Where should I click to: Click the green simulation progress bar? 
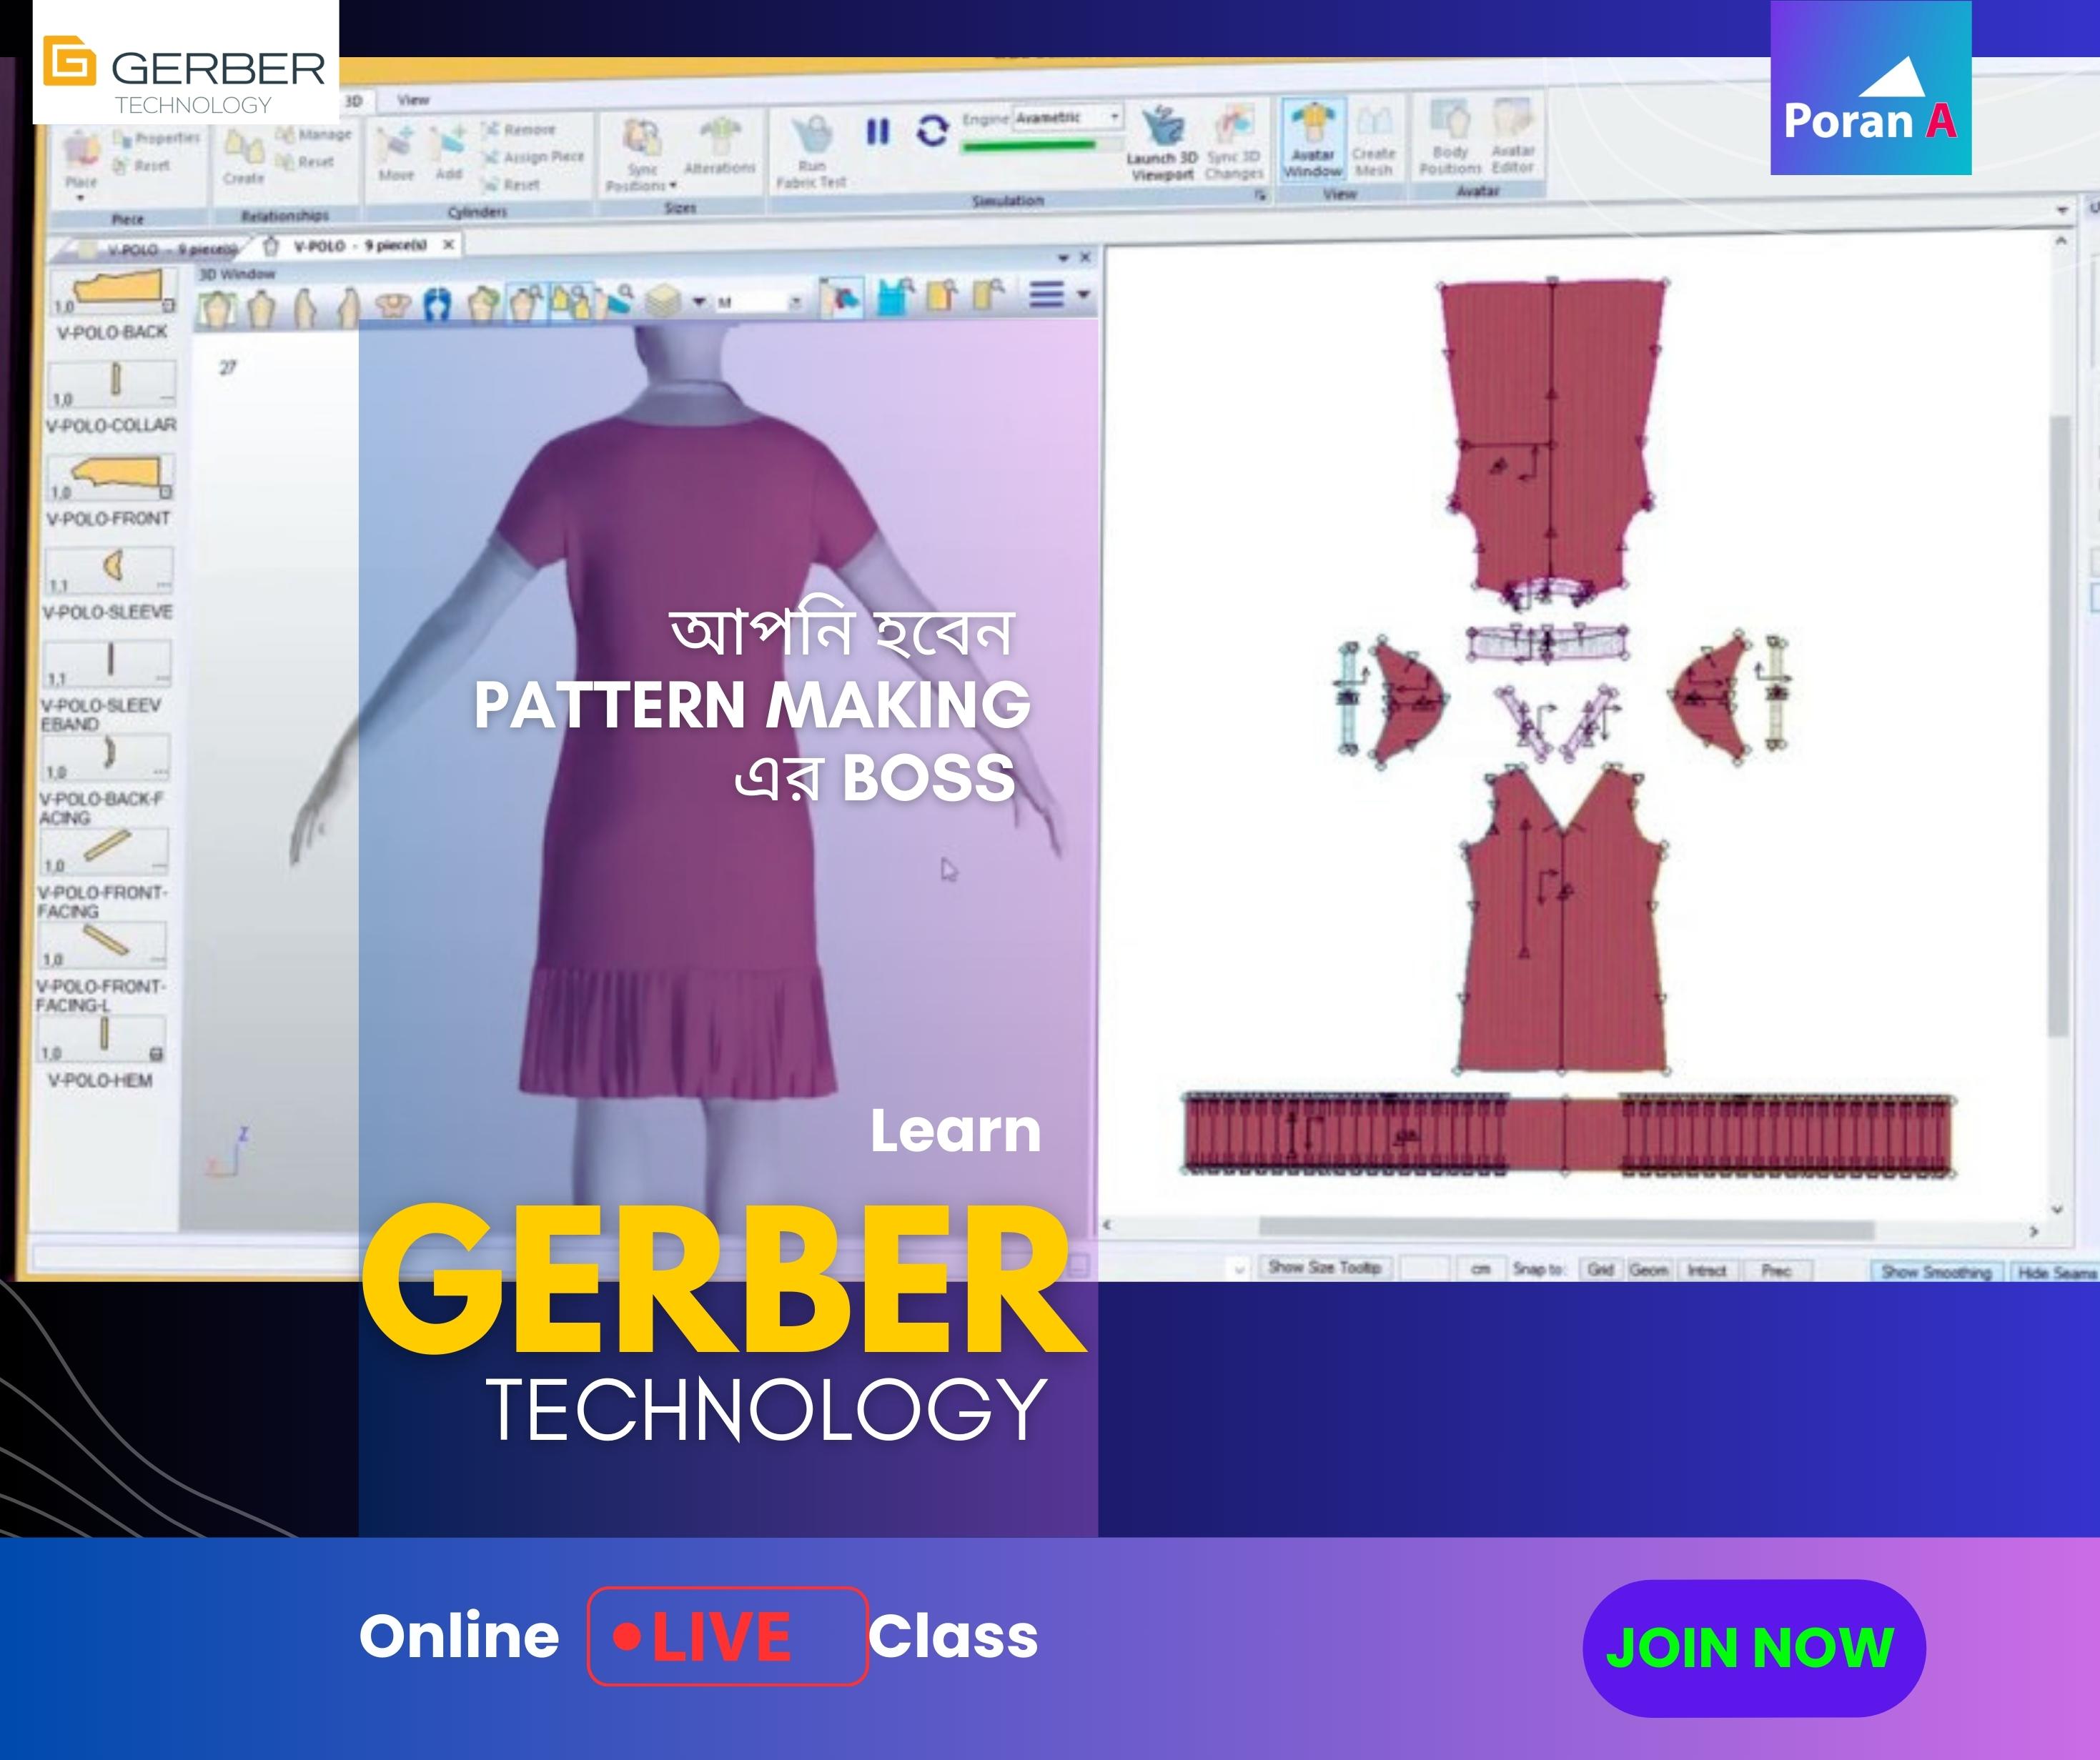pos(1030,146)
